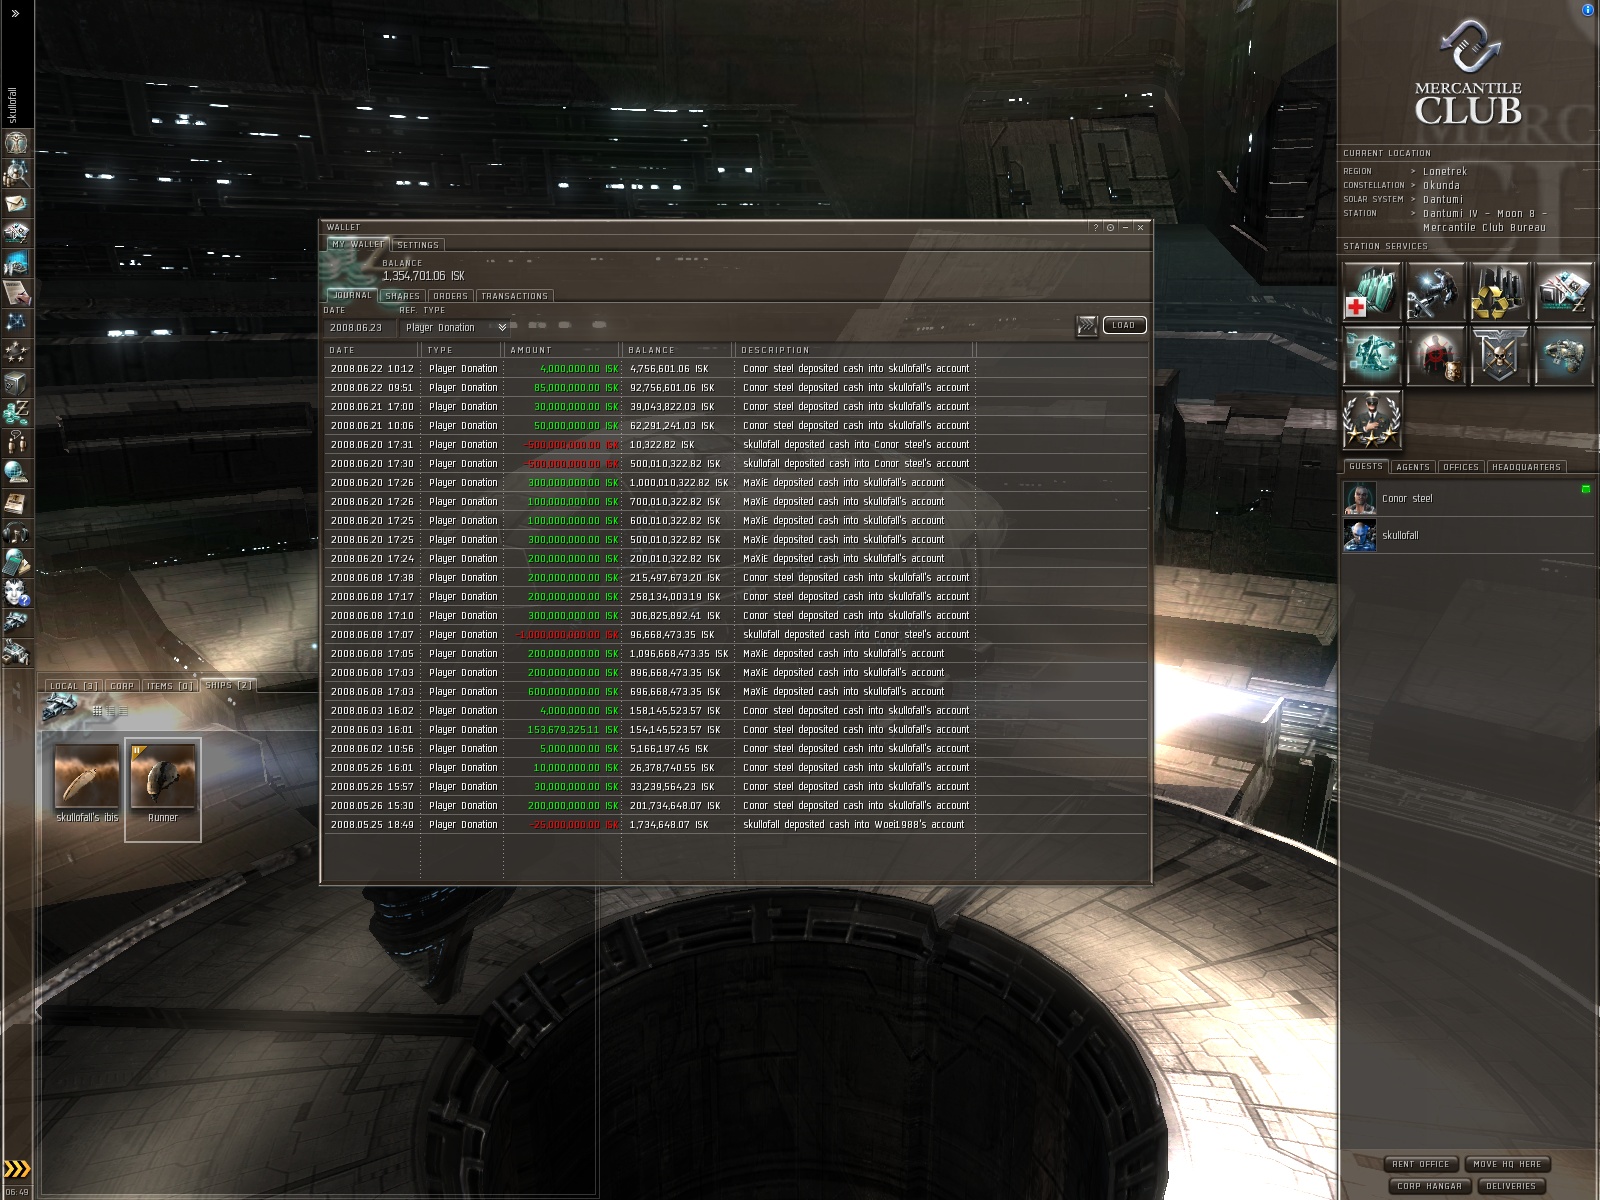Click the Deliveries button
The width and height of the screenshot is (1600, 1200).
pyautogui.click(x=1511, y=1186)
